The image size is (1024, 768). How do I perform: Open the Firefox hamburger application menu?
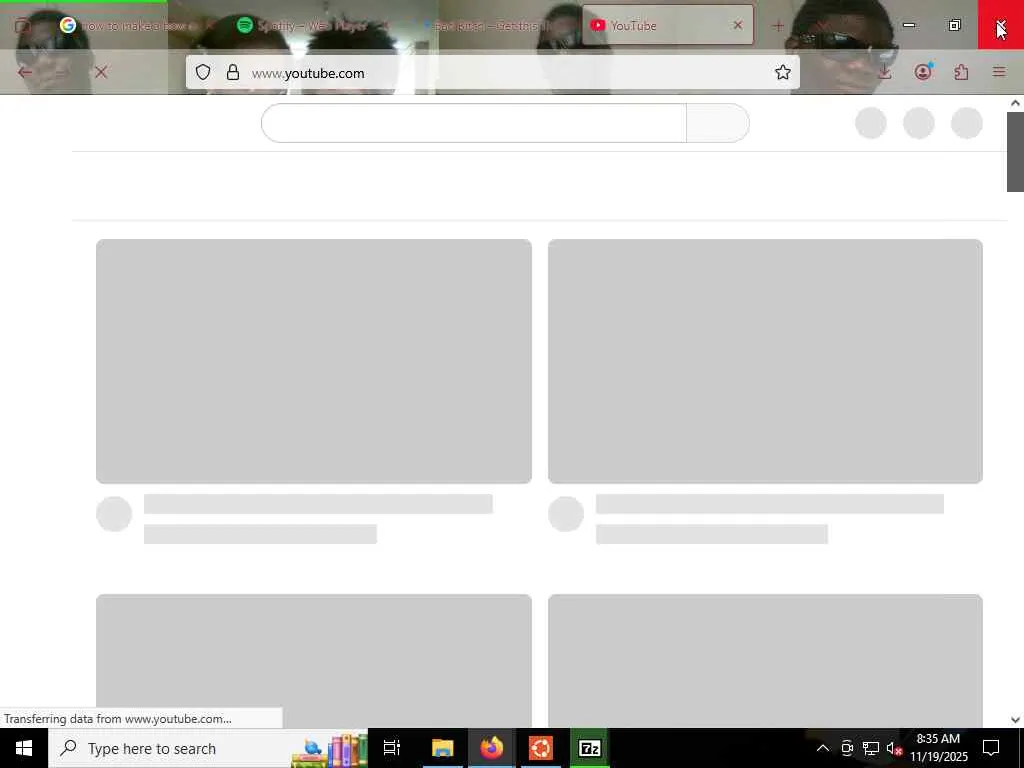point(999,72)
